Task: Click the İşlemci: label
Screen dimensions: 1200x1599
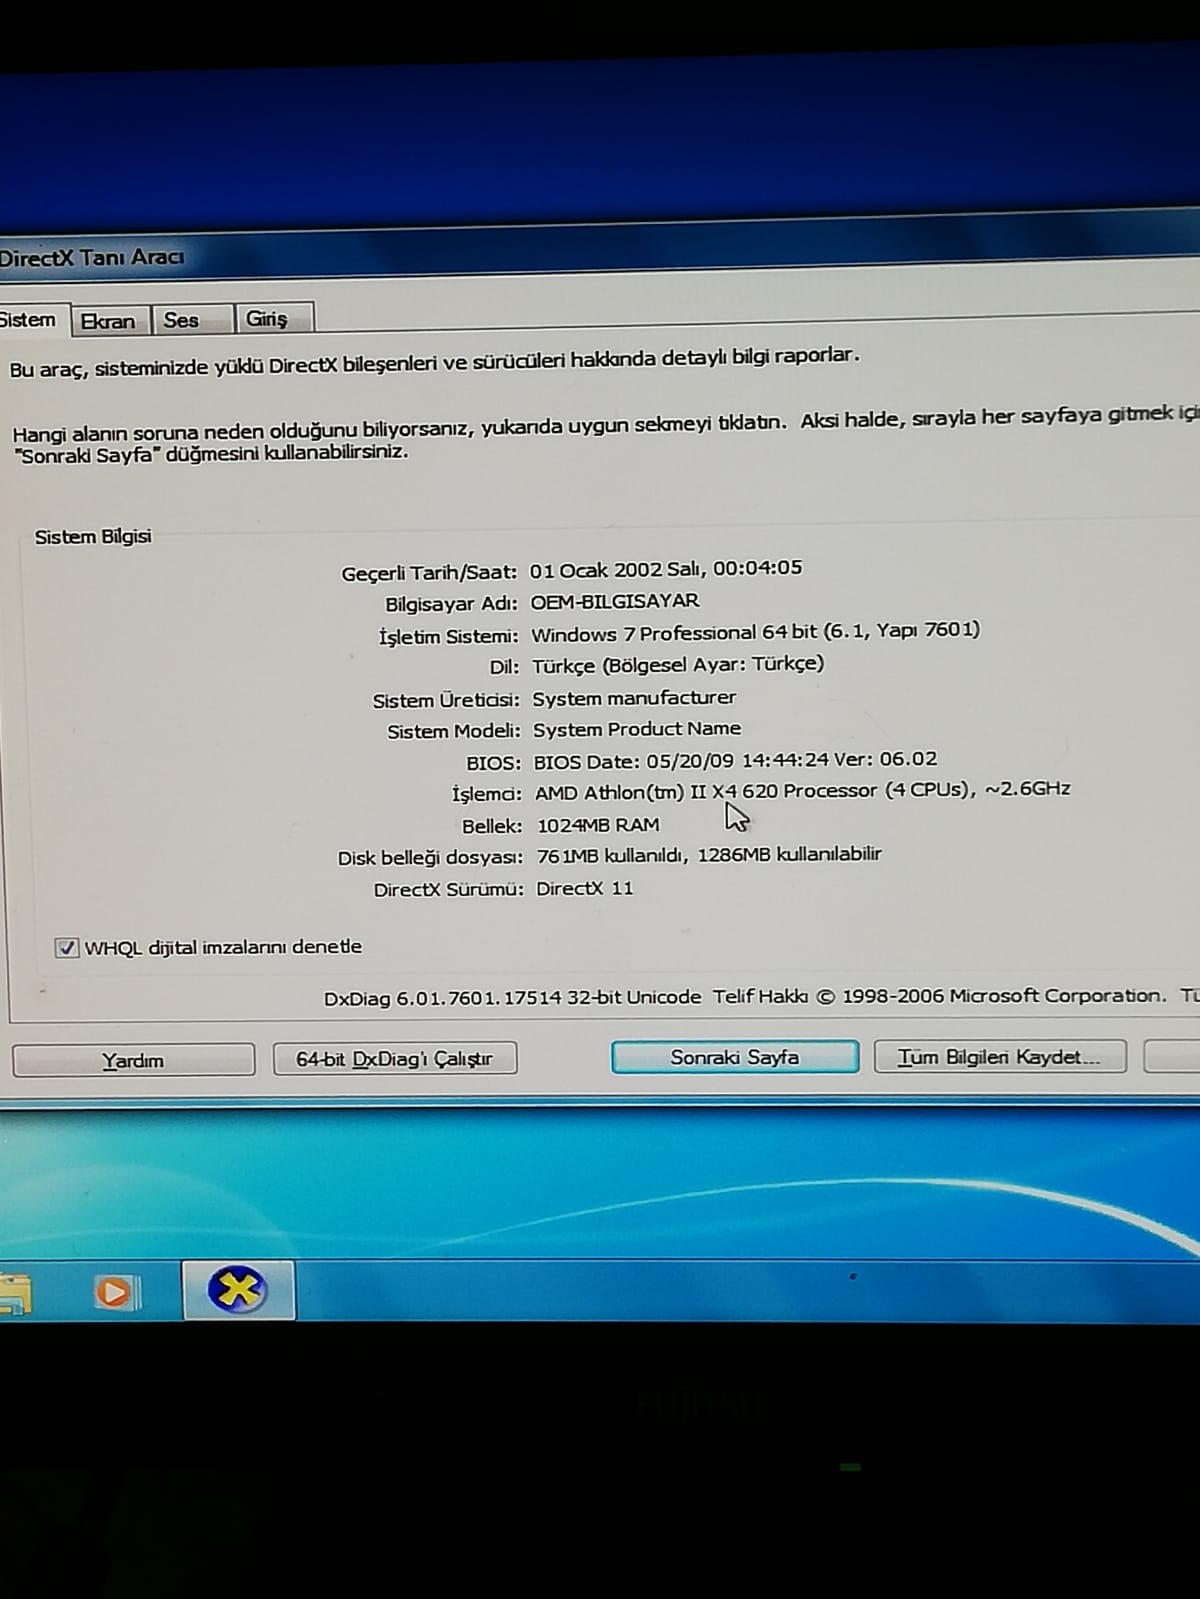Action: [x=487, y=794]
